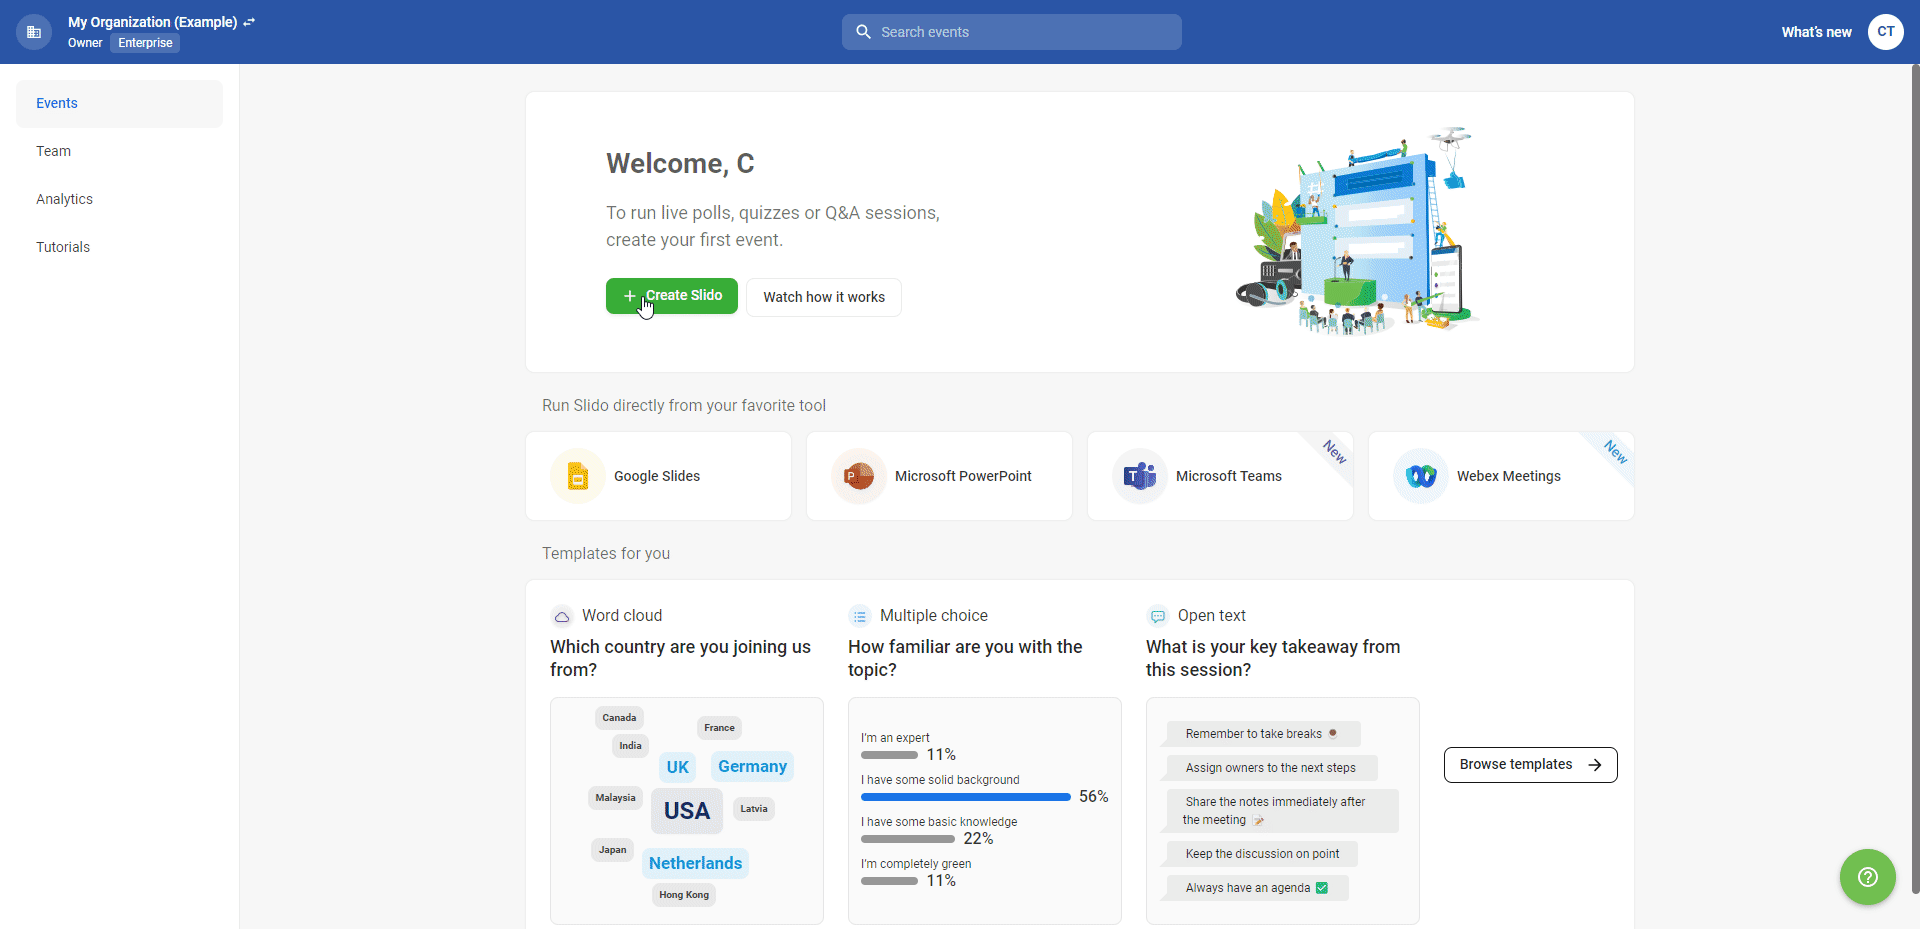
Task: Click 'Germany' in the word cloud
Action: pos(752,766)
